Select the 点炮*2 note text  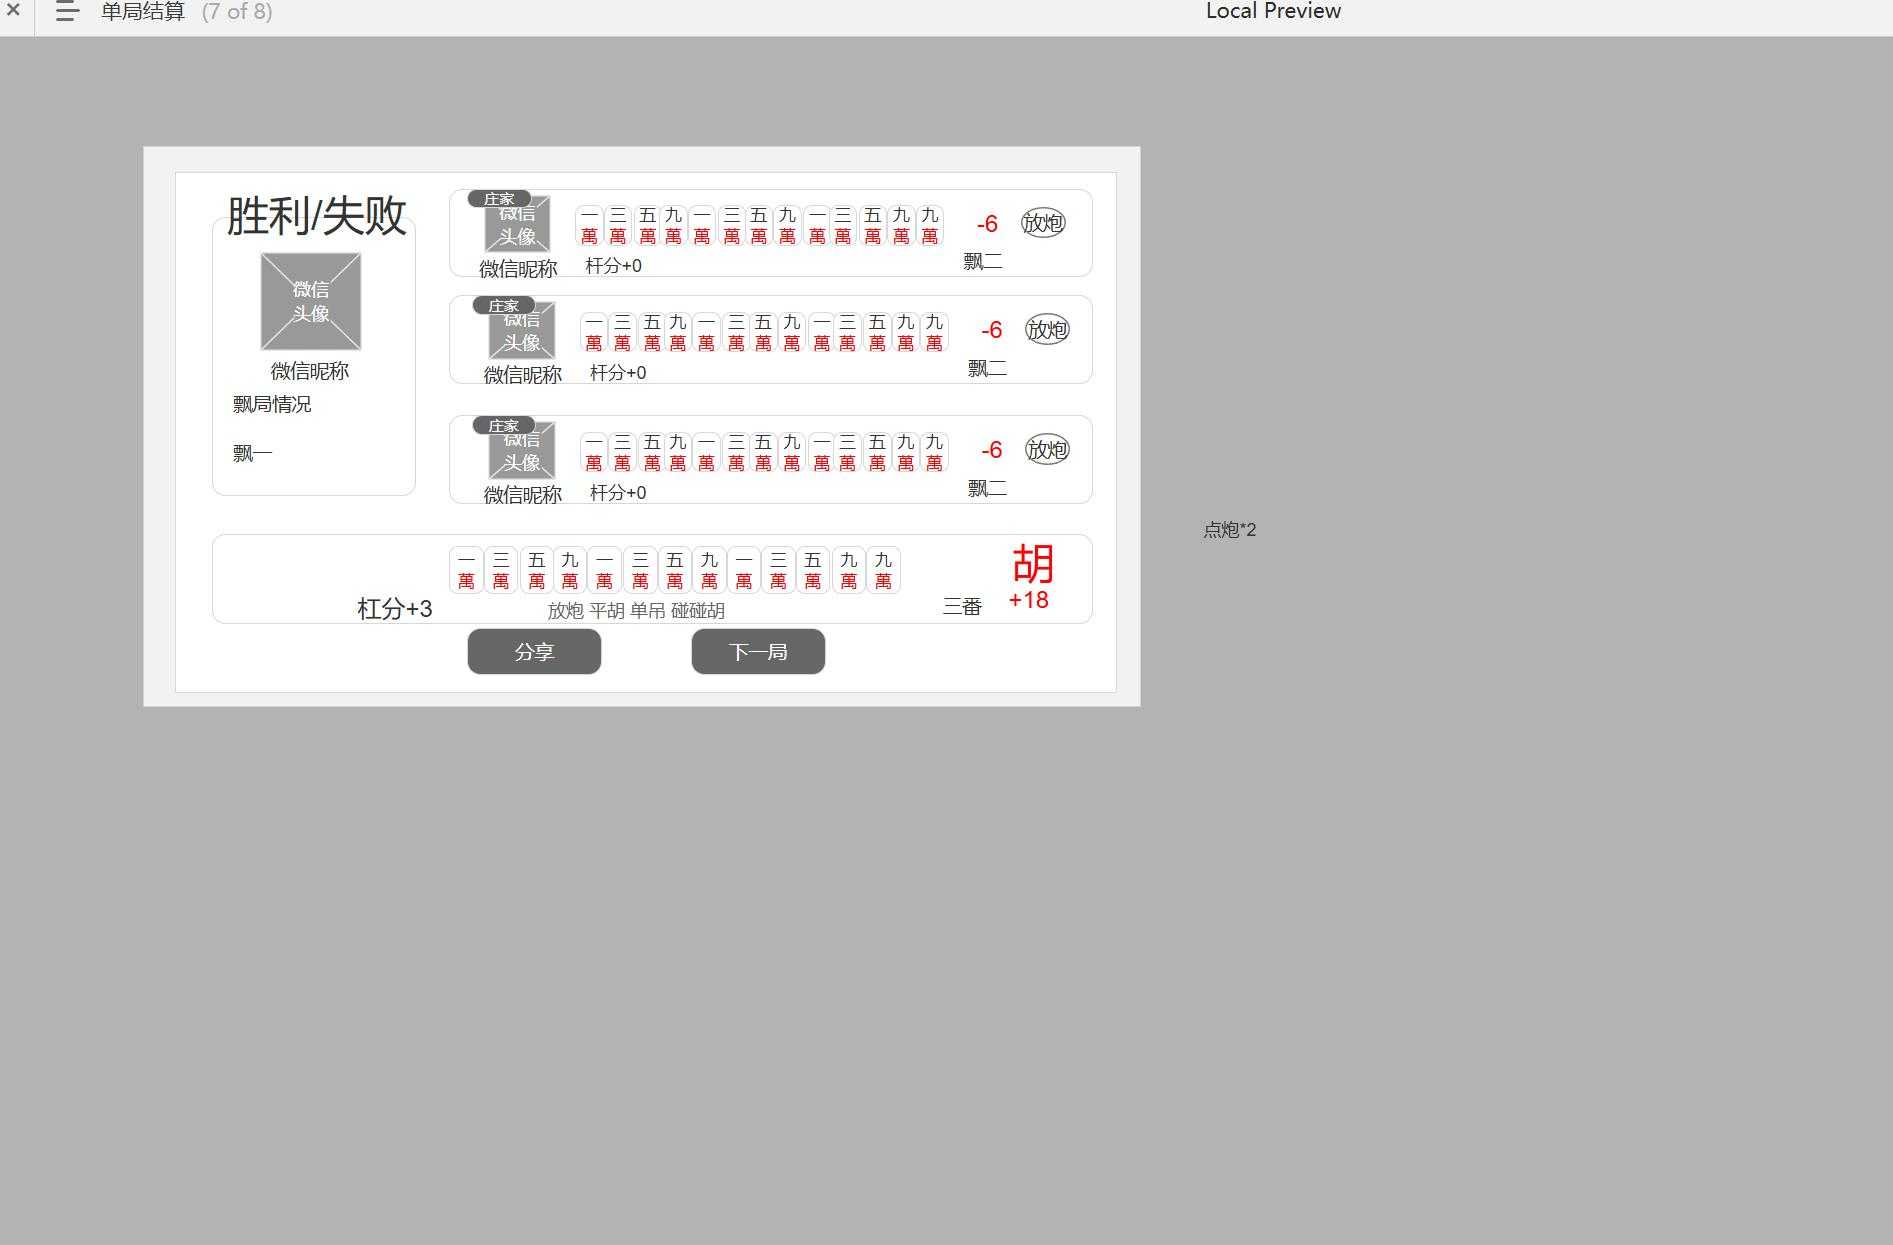point(1229,530)
